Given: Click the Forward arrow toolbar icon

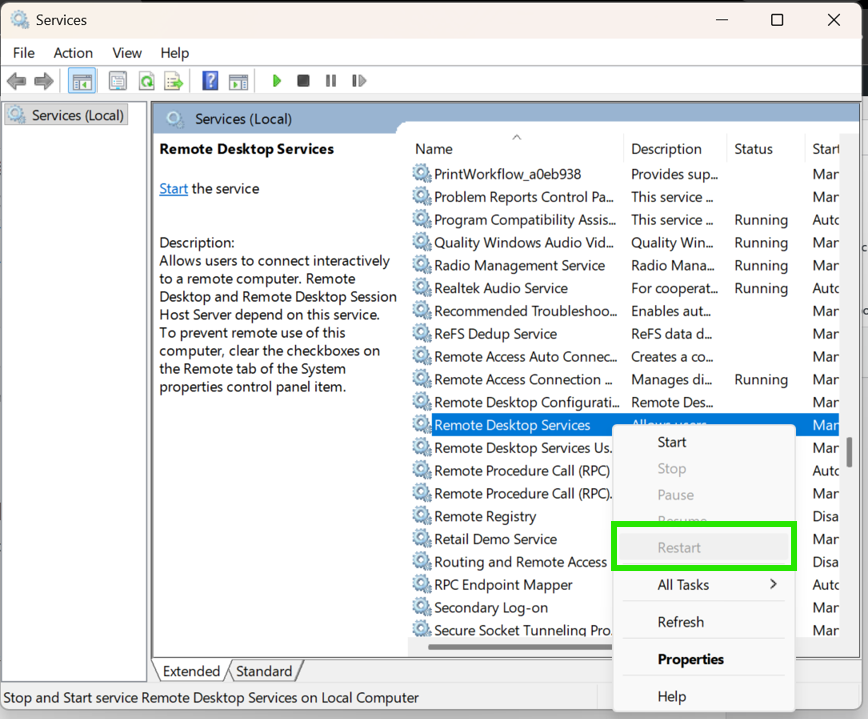Looking at the screenshot, I should [x=44, y=81].
